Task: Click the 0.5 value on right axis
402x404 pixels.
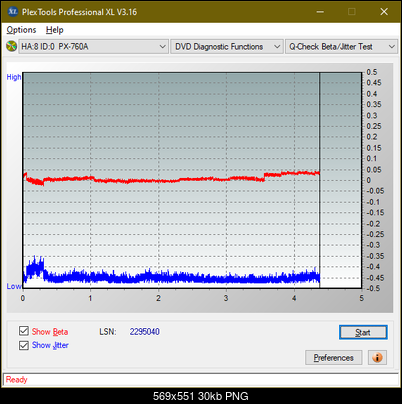Action: point(372,72)
